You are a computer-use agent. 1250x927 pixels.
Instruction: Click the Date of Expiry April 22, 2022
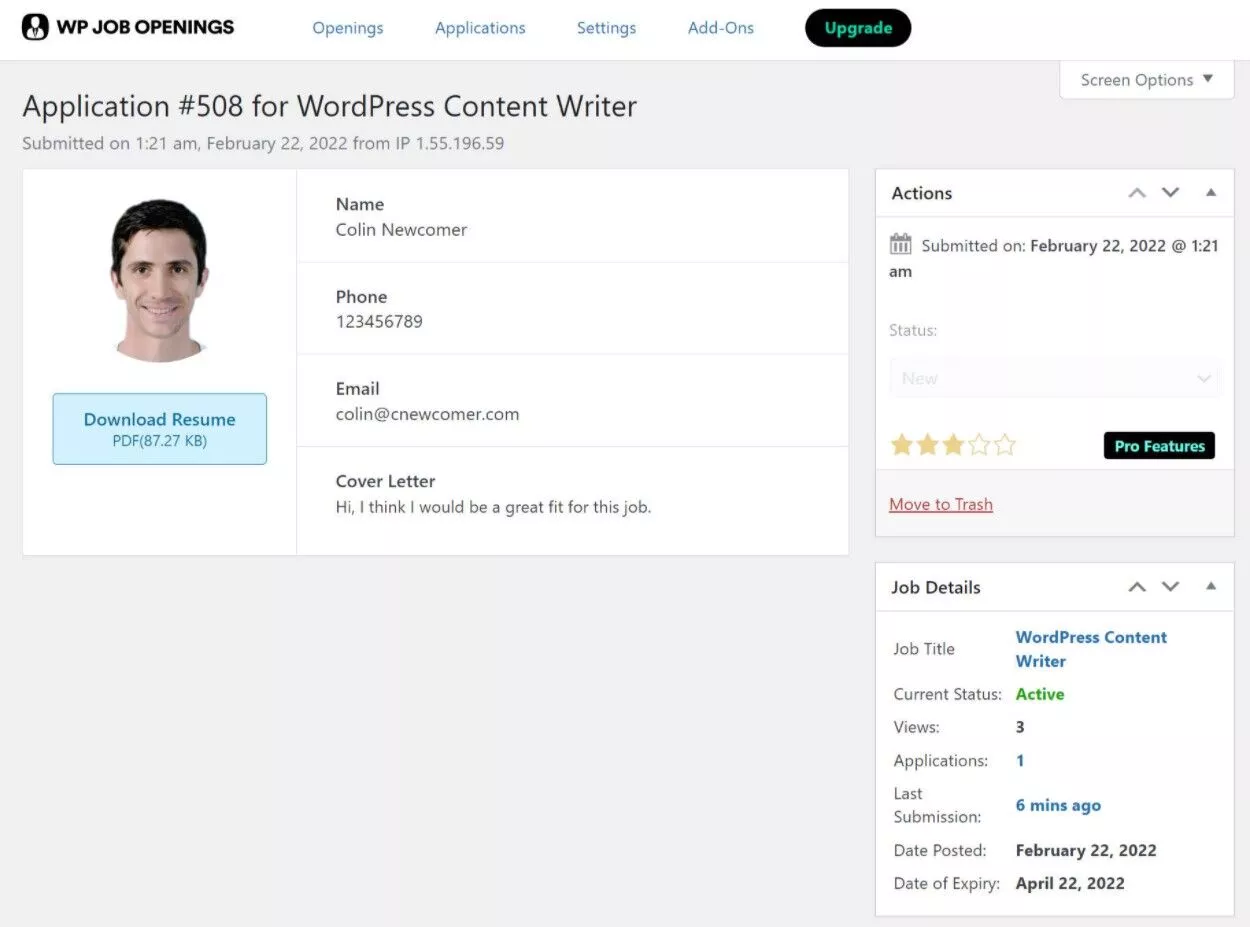click(x=1070, y=883)
